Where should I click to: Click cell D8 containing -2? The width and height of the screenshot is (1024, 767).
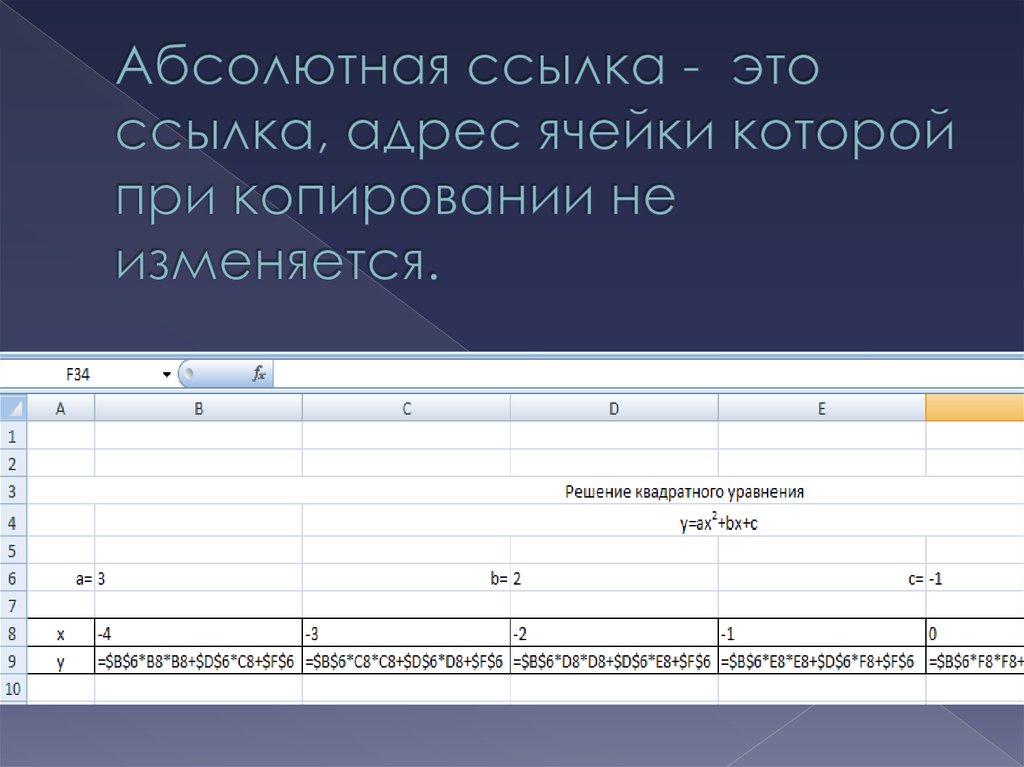point(614,633)
